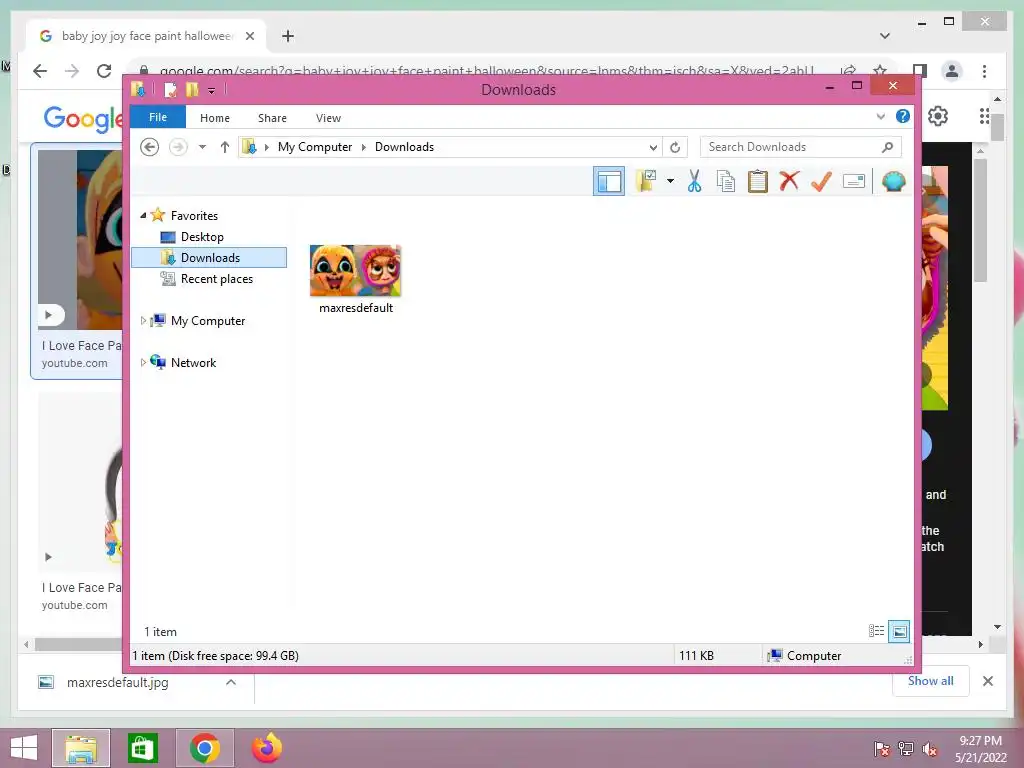Click Downloads in the address breadcrumb
The image size is (1024, 768).
pyautogui.click(x=404, y=147)
